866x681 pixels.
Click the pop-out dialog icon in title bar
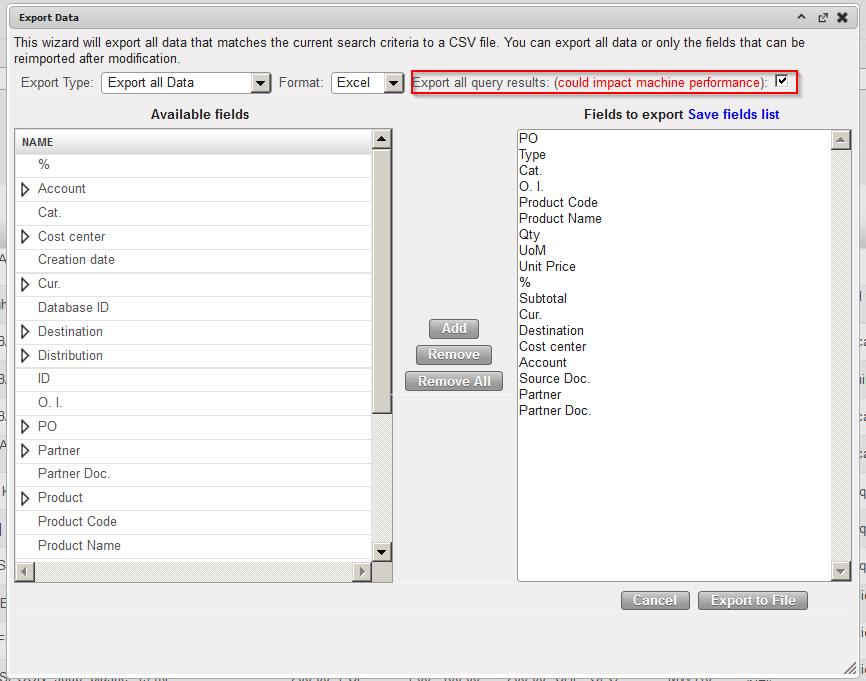[x=822, y=17]
